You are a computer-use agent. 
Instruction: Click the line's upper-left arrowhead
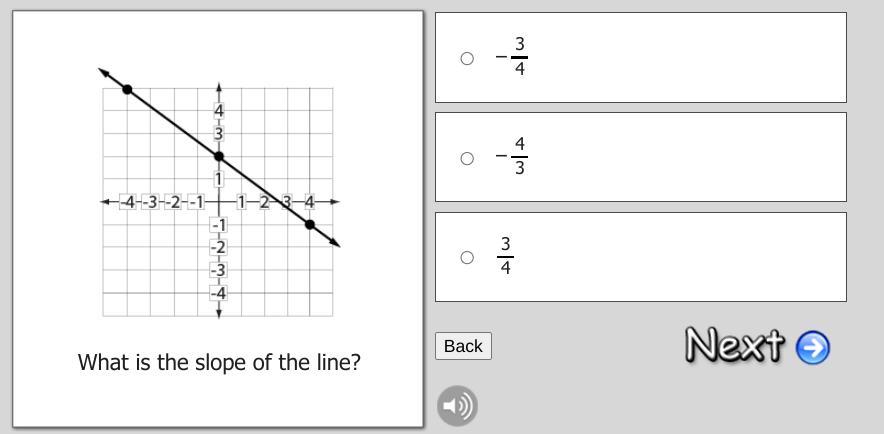pos(103,72)
